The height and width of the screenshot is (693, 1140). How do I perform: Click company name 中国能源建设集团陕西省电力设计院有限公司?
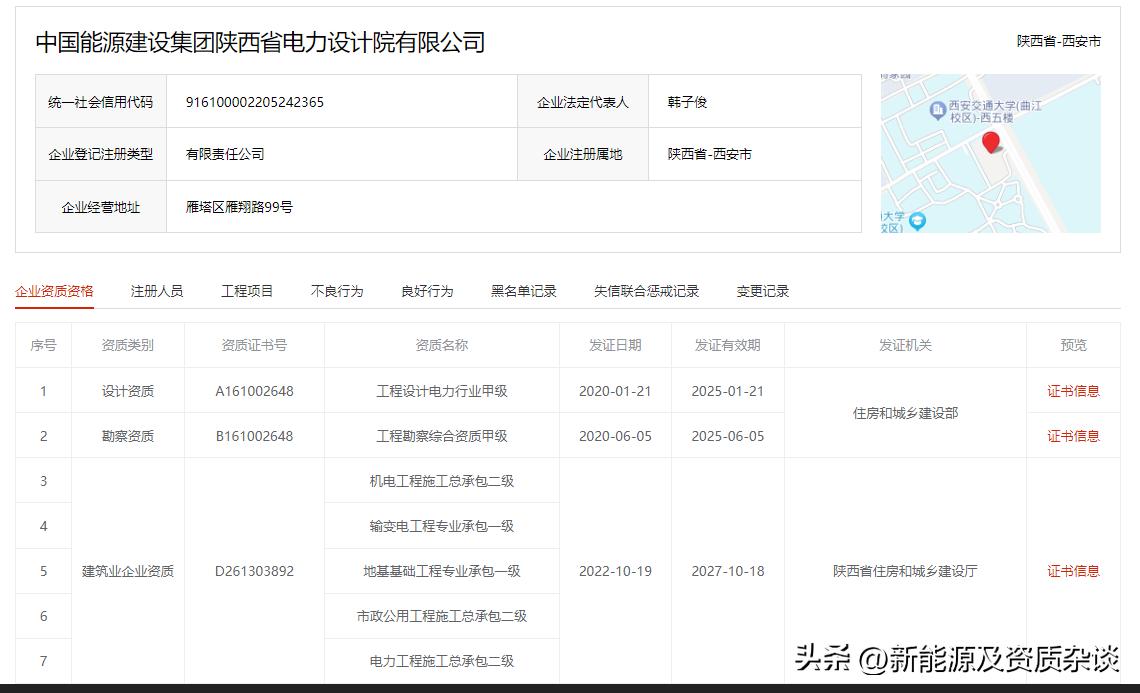(x=260, y=42)
